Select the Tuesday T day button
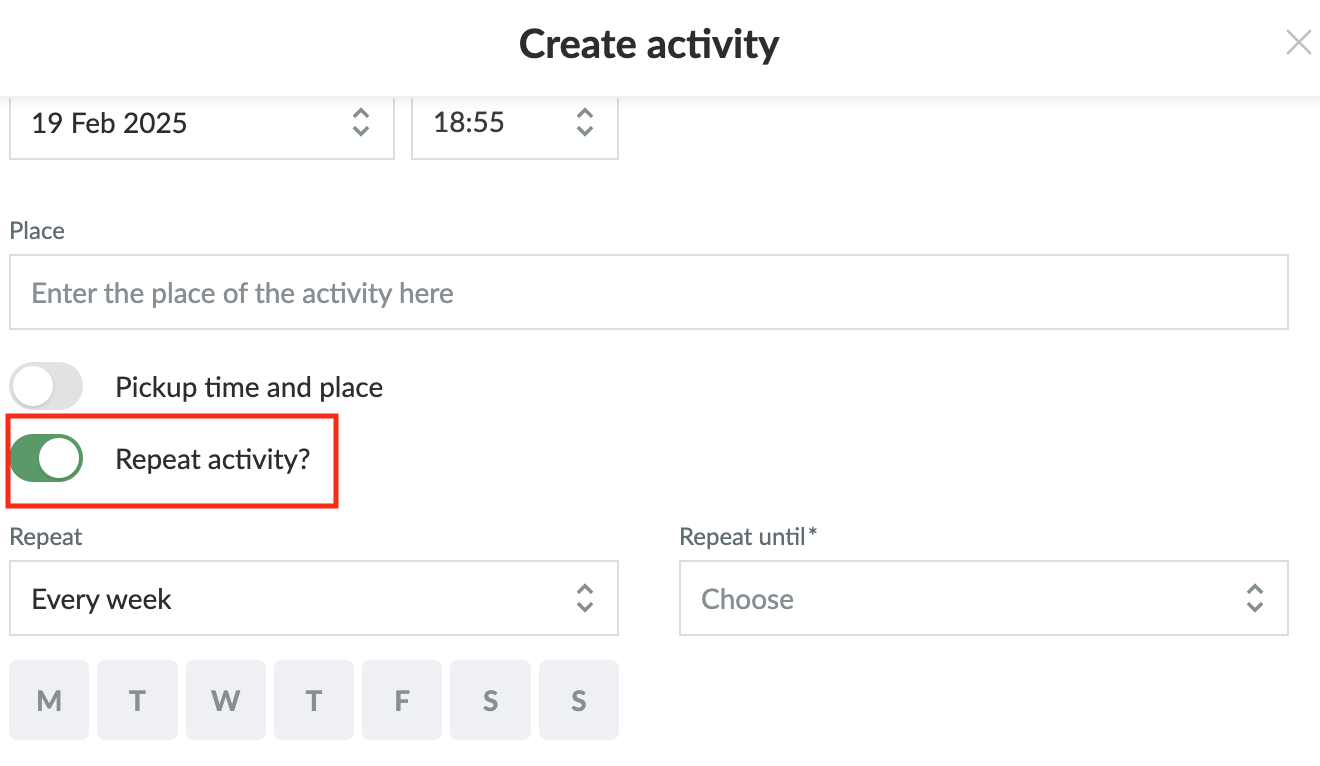Image resolution: width=1320 pixels, height=766 pixels. 138,700
